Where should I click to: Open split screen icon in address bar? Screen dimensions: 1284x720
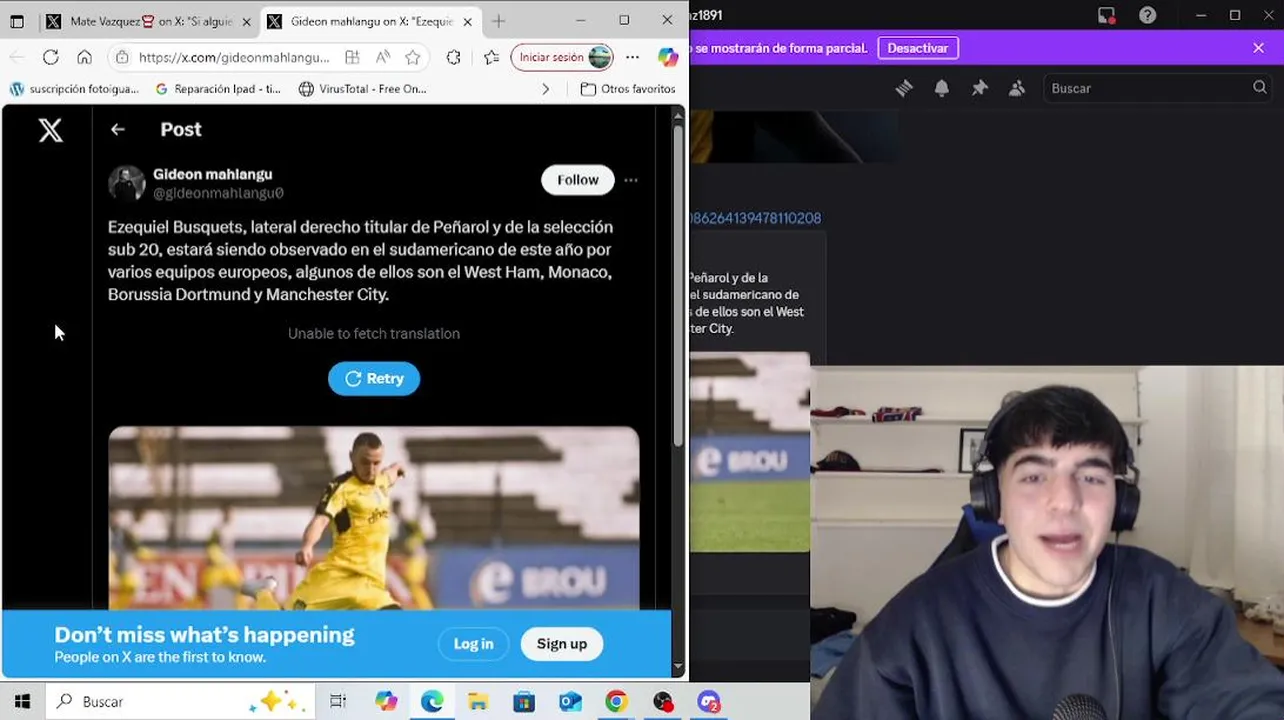pyautogui.click(x=352, y=57)
